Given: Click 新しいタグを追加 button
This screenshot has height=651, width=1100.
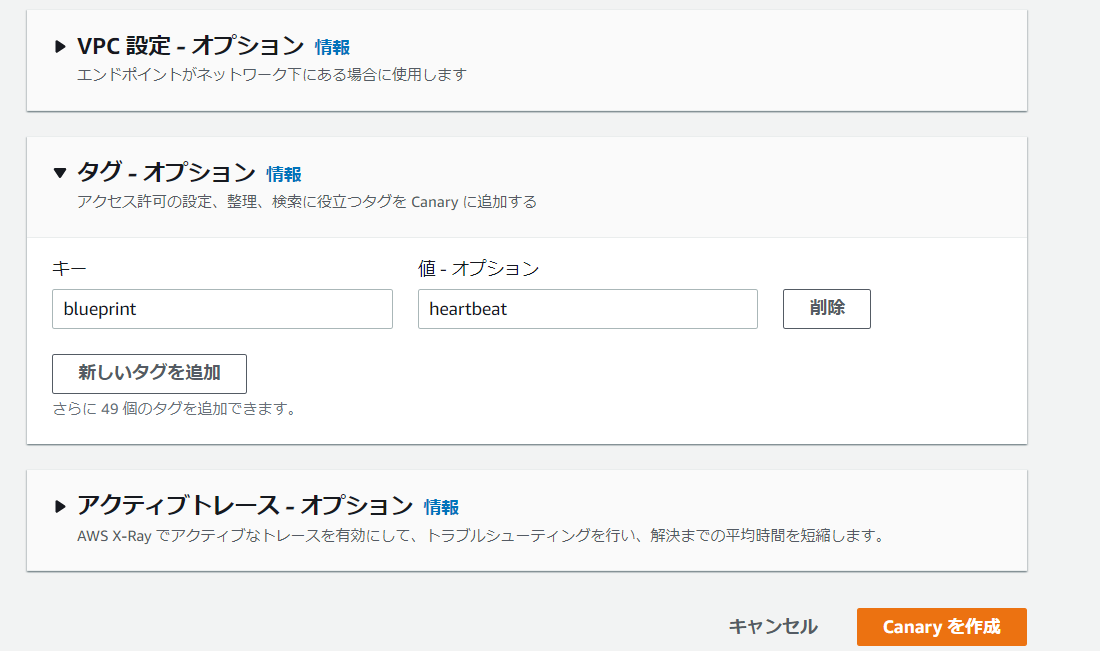Looking at the screenshot, I should coord(149,373).
